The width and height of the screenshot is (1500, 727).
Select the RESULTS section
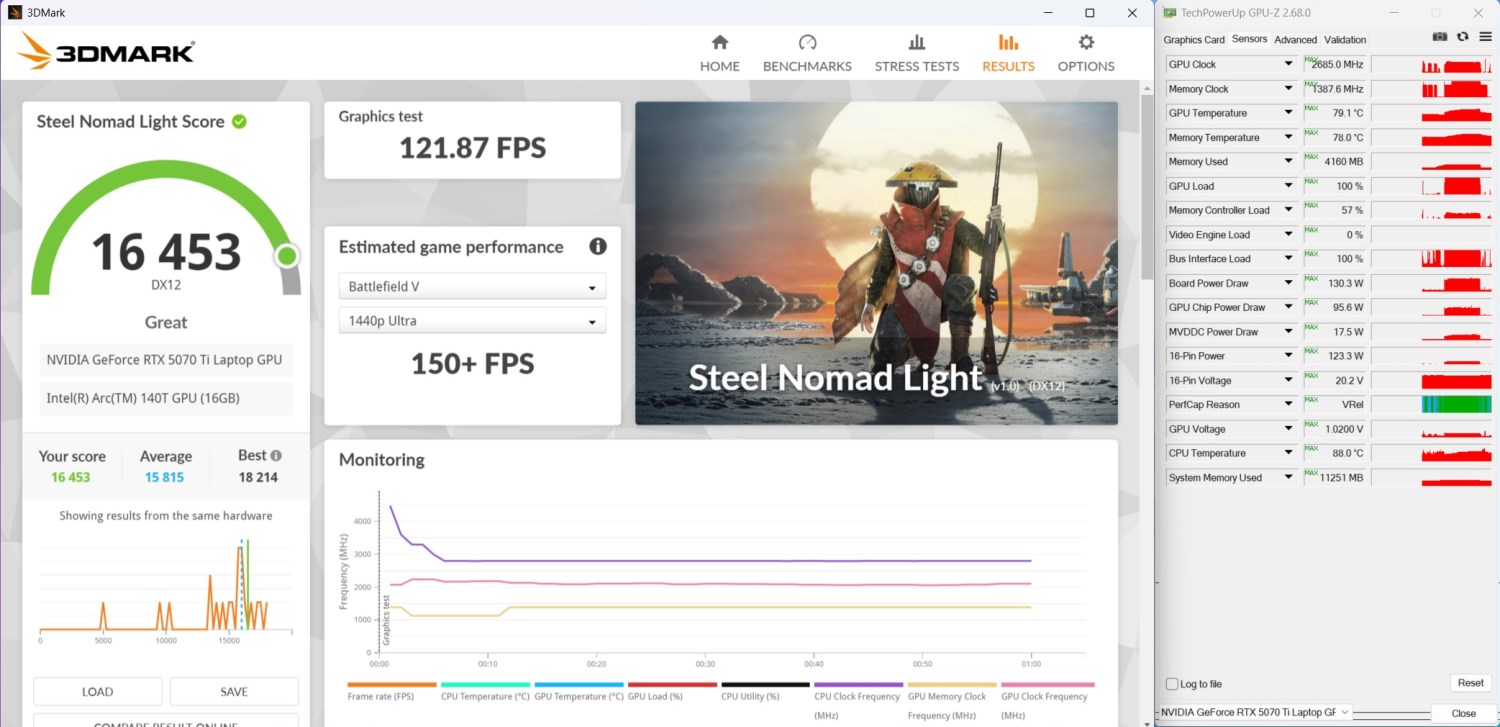[1008, 53]
